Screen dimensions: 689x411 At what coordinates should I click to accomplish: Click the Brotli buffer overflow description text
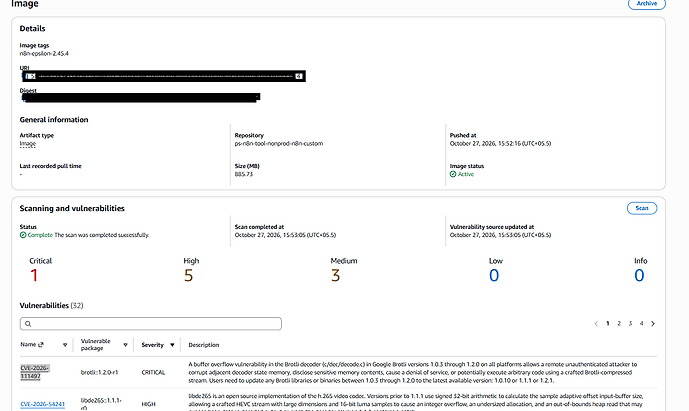(x=413, y=372)
